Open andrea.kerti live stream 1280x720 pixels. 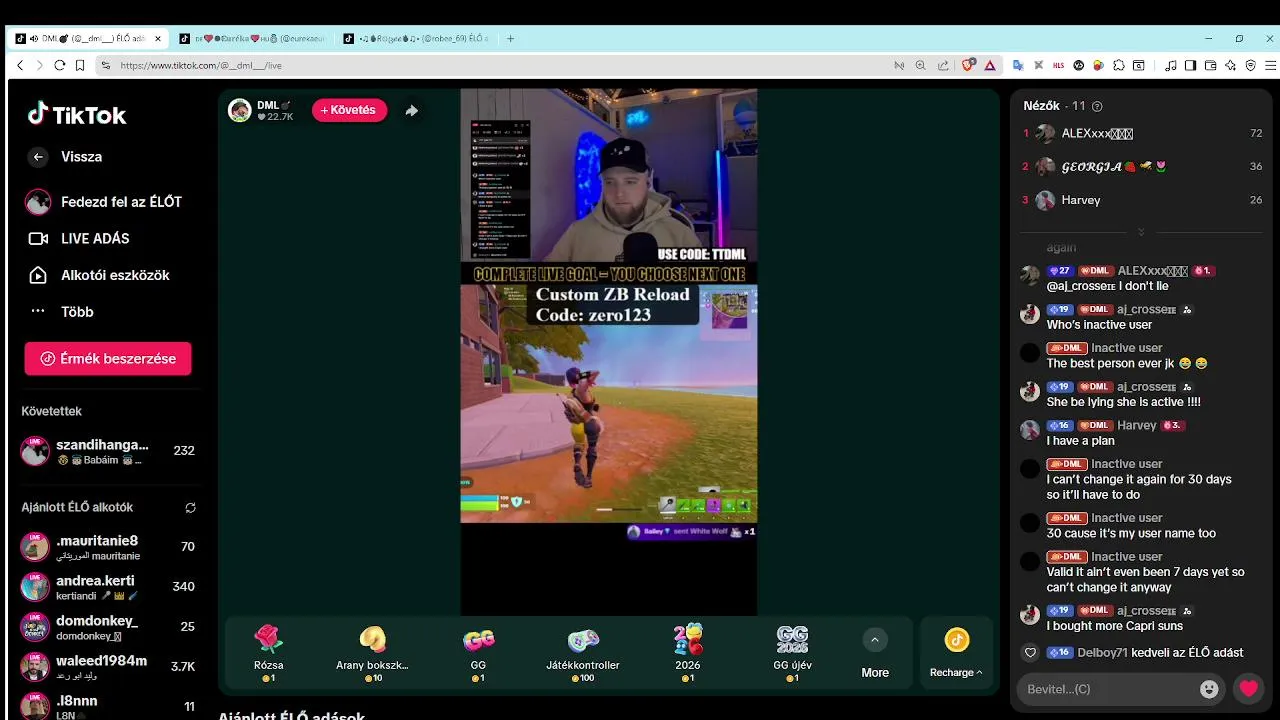108,587
